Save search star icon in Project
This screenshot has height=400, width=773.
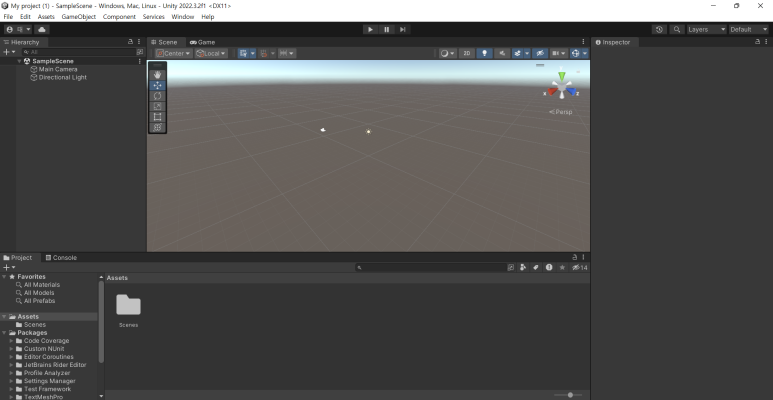[x=562, y=267]
